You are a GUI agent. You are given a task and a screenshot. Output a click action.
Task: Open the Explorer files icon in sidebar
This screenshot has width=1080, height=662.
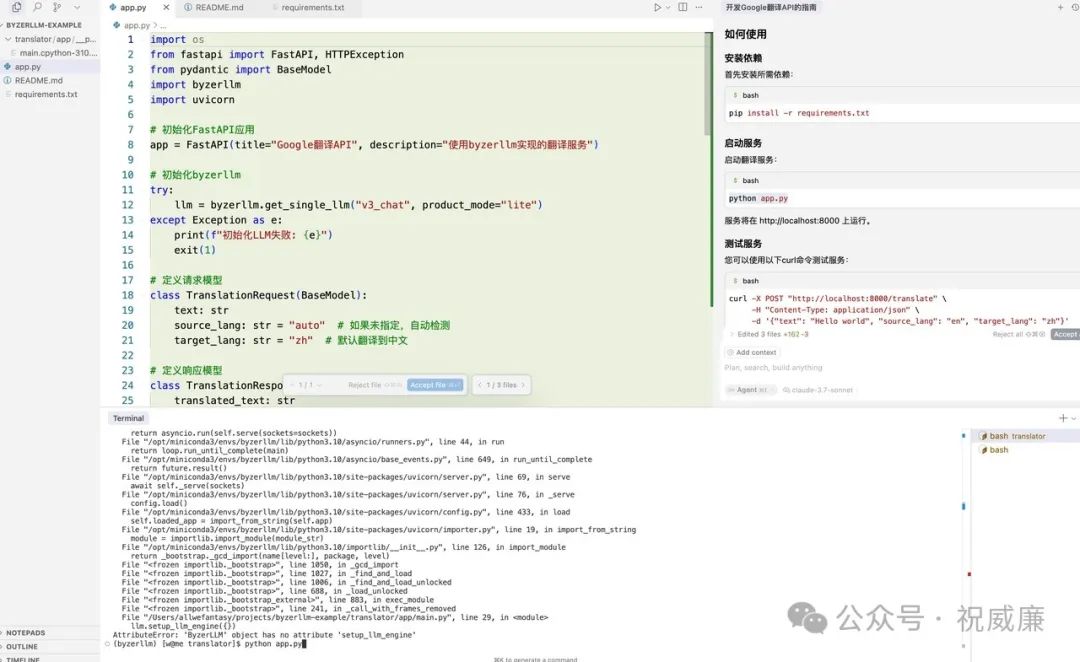pyautogui.click(x=17, y=7)
